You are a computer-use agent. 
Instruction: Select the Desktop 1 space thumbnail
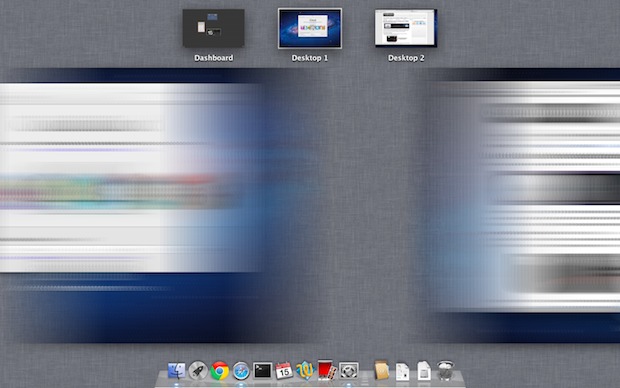310,28
